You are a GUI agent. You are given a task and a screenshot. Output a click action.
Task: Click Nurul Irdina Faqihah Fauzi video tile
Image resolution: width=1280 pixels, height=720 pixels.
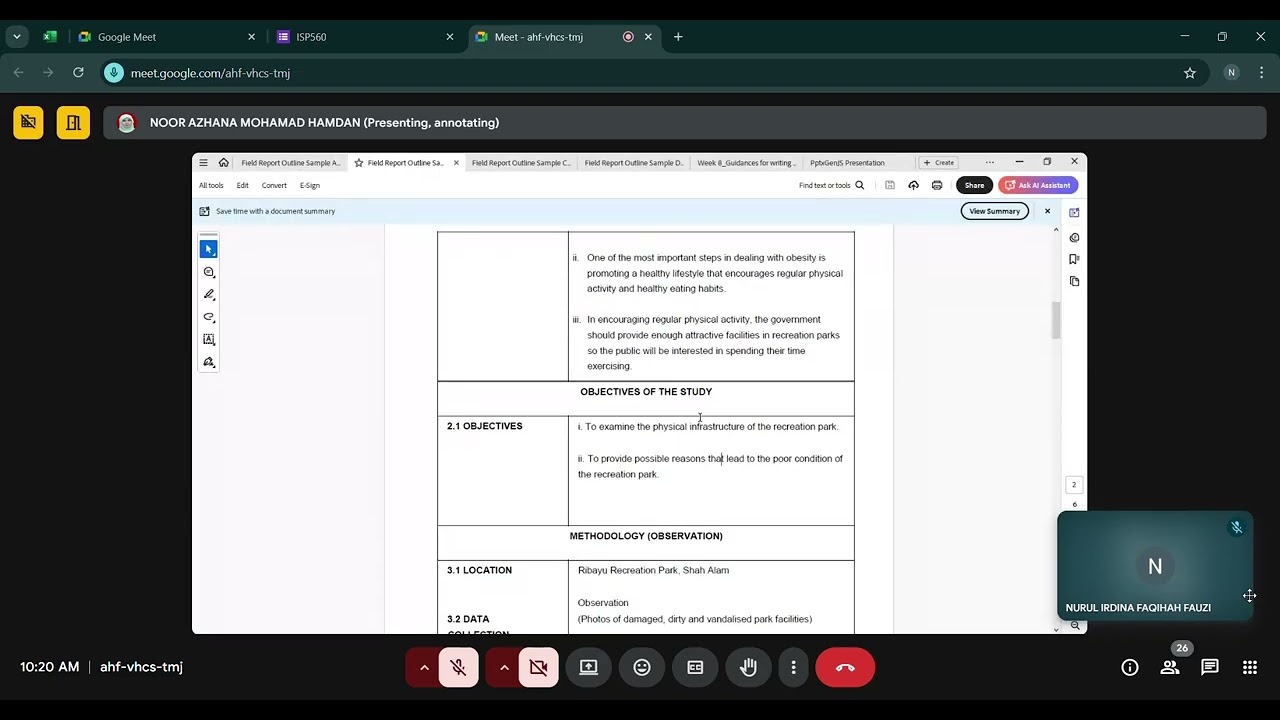point(1155,566)
